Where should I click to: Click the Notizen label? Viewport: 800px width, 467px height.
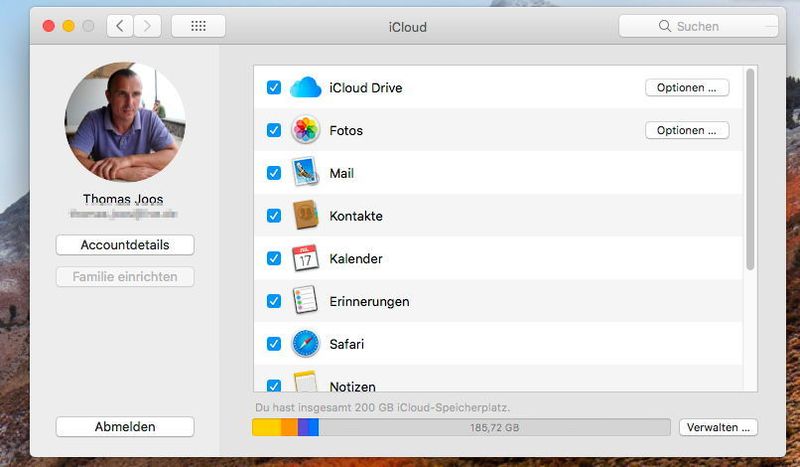click(x=353, y=386)
